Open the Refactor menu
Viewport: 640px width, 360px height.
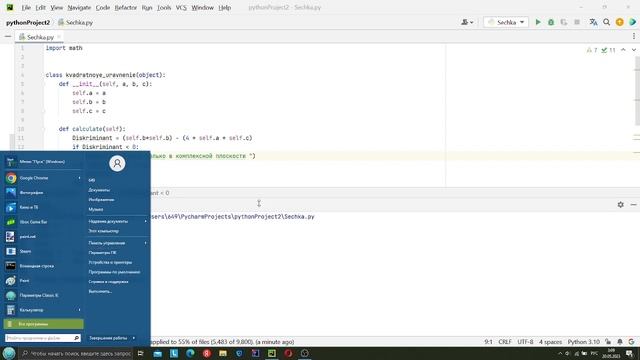[126, 7]
